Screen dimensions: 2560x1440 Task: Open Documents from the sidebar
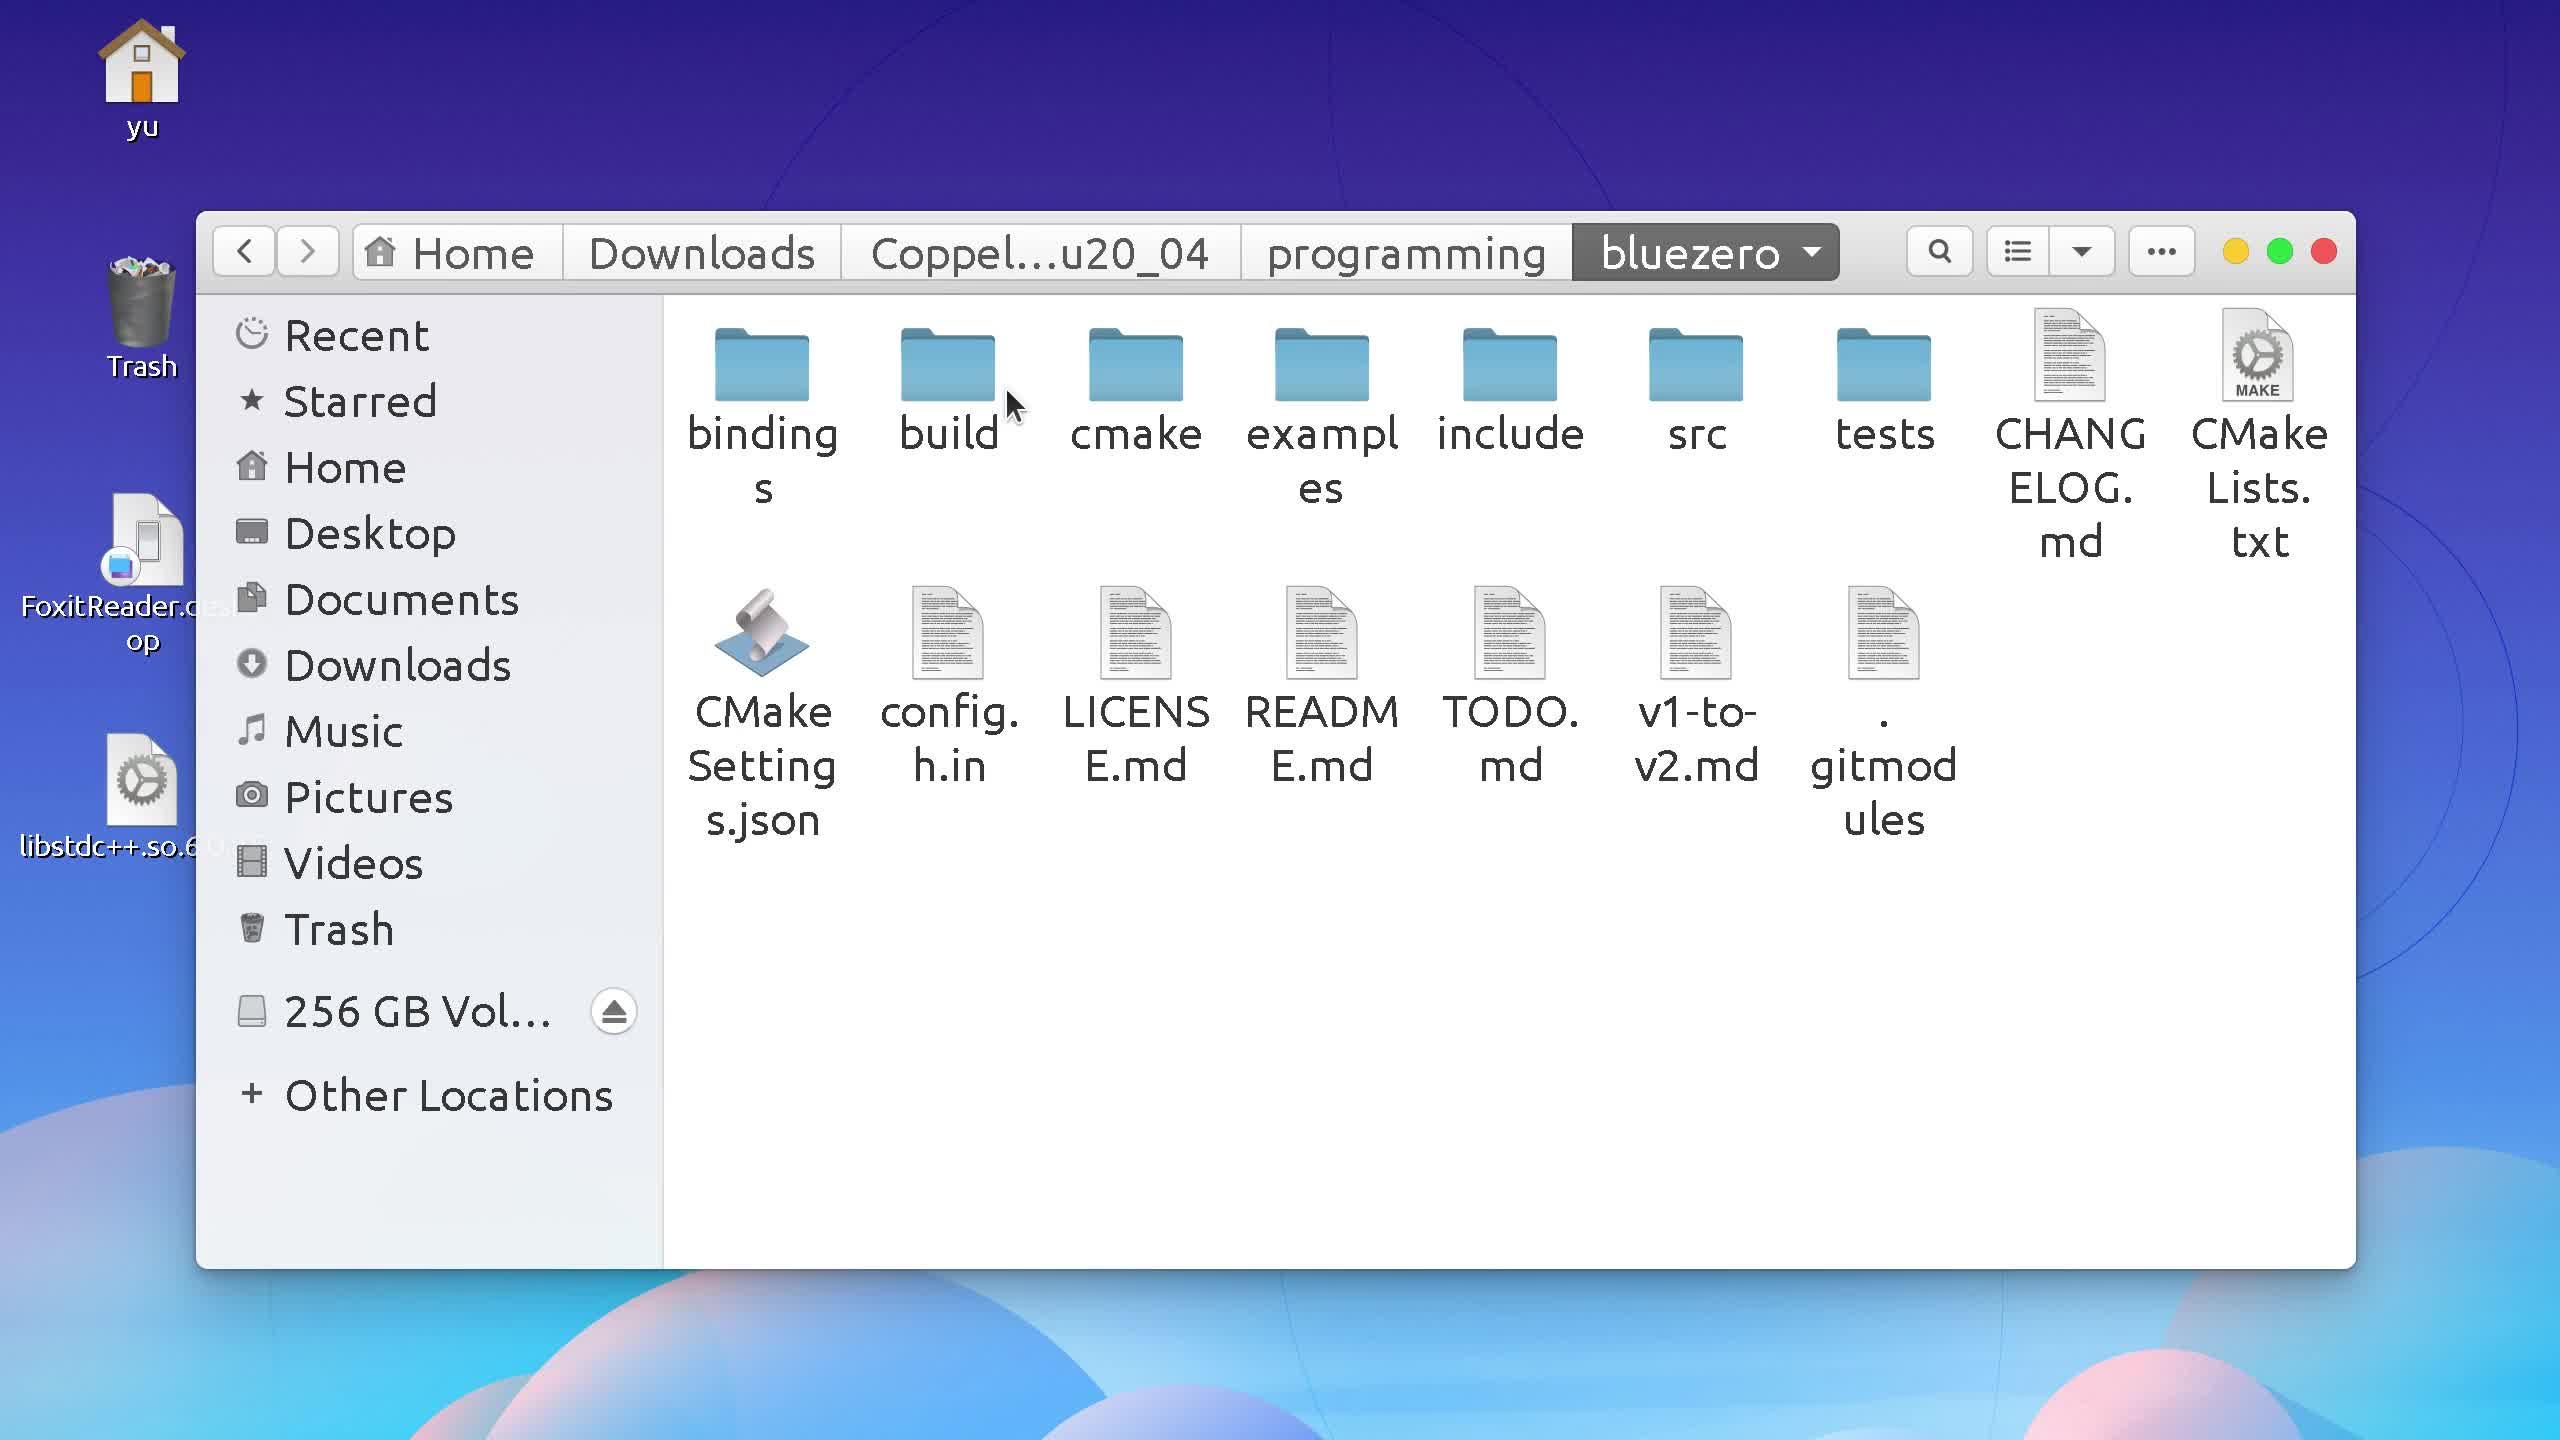pyautogui.click(x=401, y=599)
